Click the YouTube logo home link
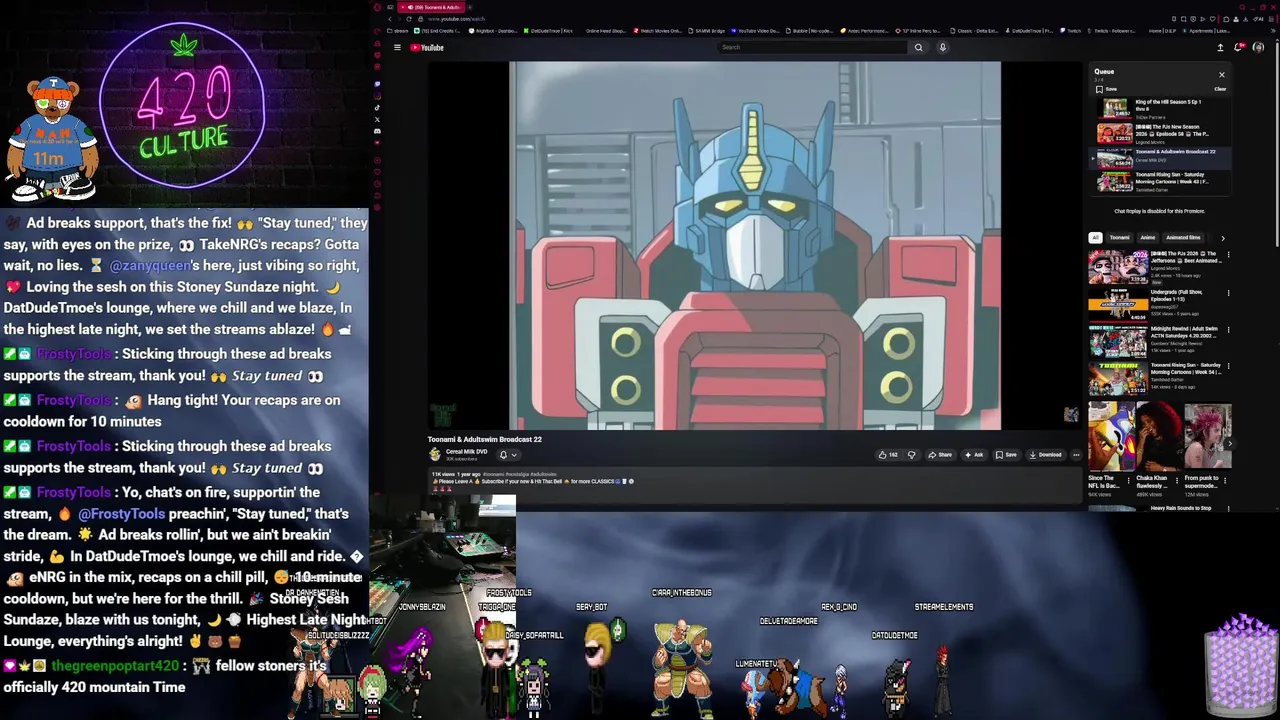This screenshot has width=1280, height=720. pyautogui.click(x=427, y=47)
